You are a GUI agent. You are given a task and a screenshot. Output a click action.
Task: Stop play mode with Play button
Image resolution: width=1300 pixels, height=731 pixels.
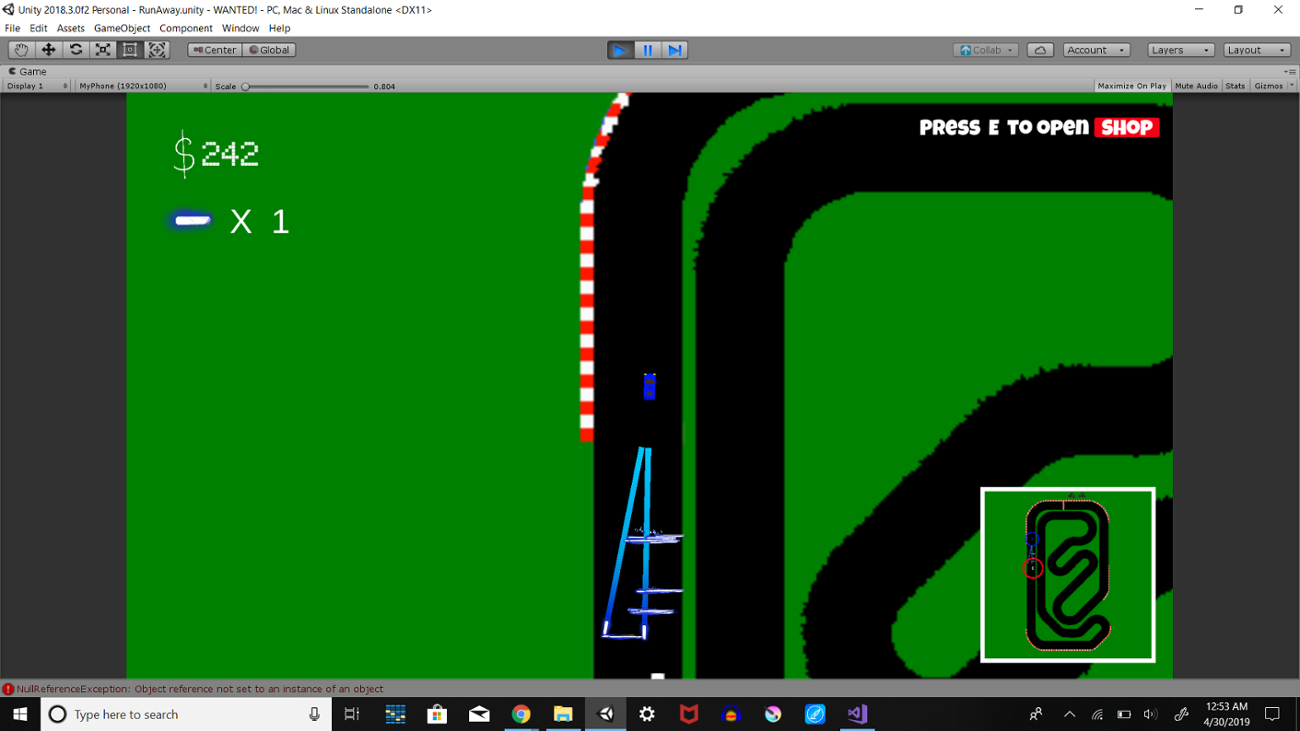click(x=620, y=50)
